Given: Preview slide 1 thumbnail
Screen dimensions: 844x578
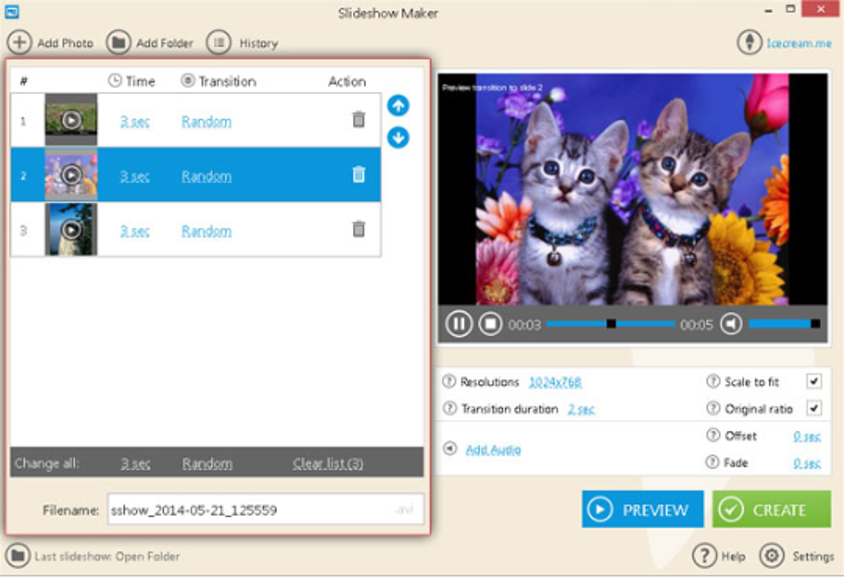Looking at the screenshot, I should pos(71,119).
